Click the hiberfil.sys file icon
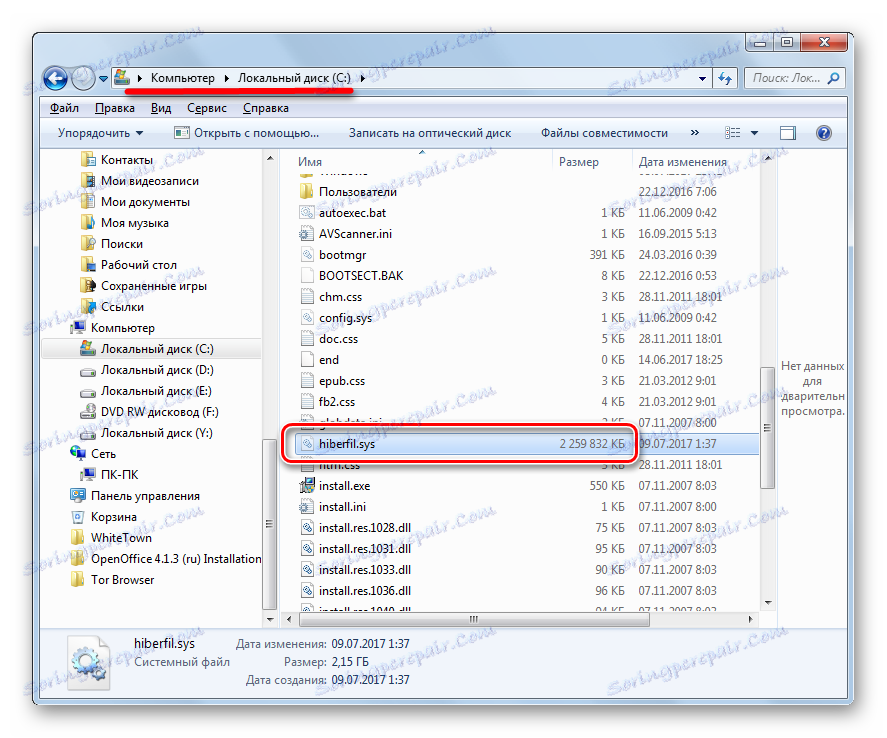Image resolution: width=887 pixels, height=738 pixels. pos(307,444)
